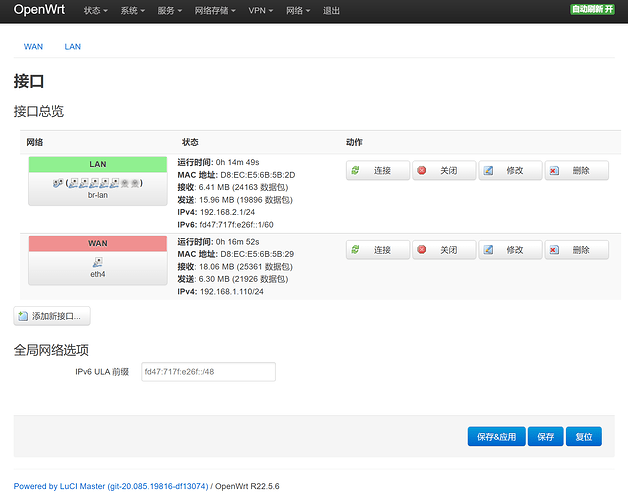Expand the 状态 status dropdown menu
Image resolution: width=628 pixels, height=500 pixels.
click(x=96, y=10)
